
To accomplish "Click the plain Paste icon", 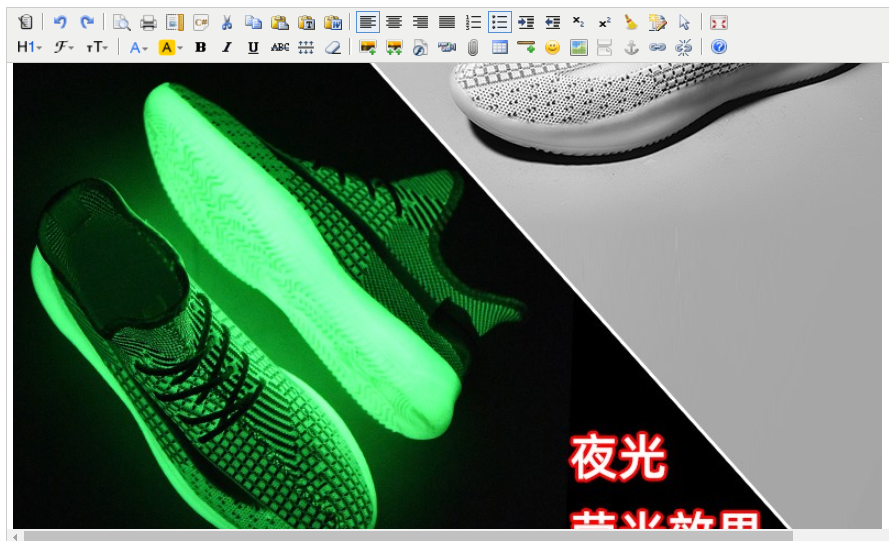I will (x=280, y=22).
